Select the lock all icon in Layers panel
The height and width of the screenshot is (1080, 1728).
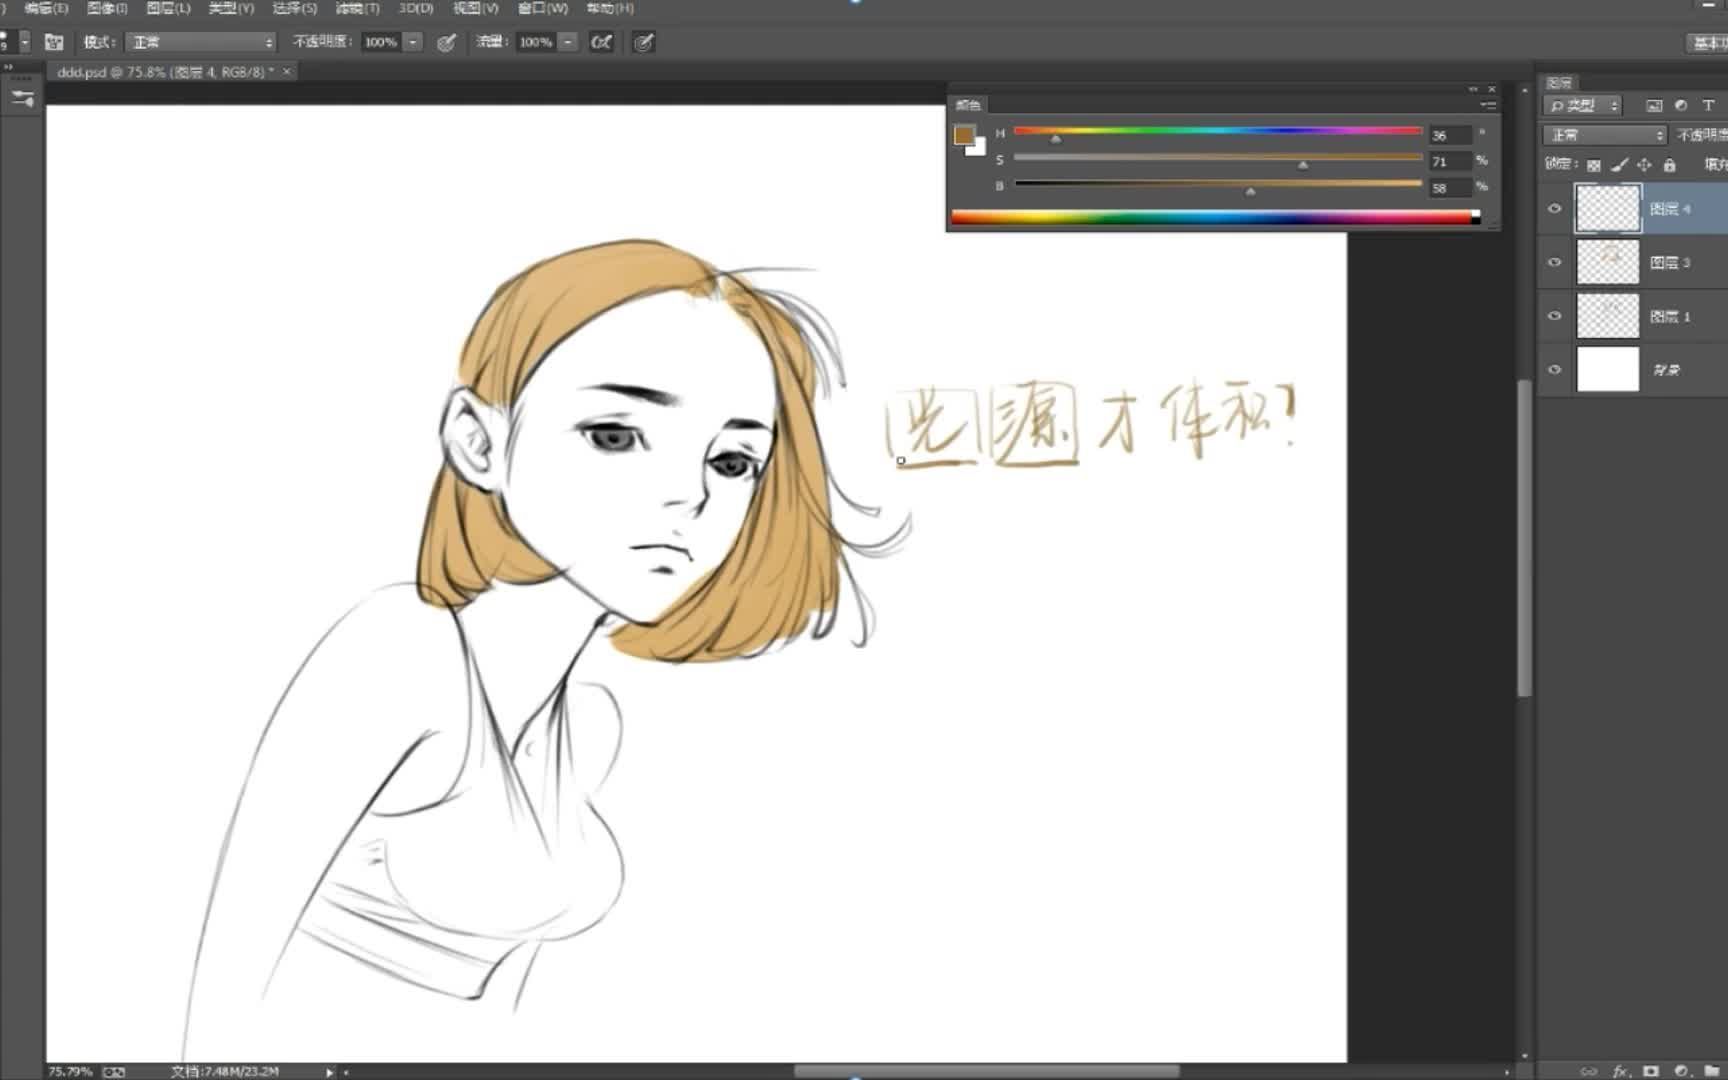(x=1669, y=165)
